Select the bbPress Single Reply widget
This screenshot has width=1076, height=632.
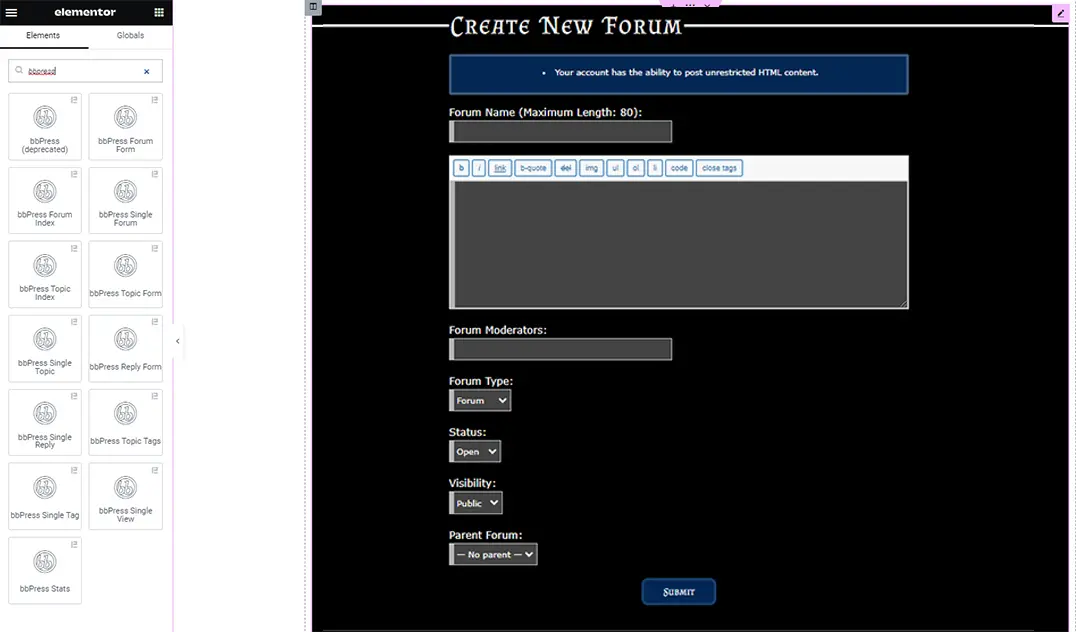pos(45,422)
